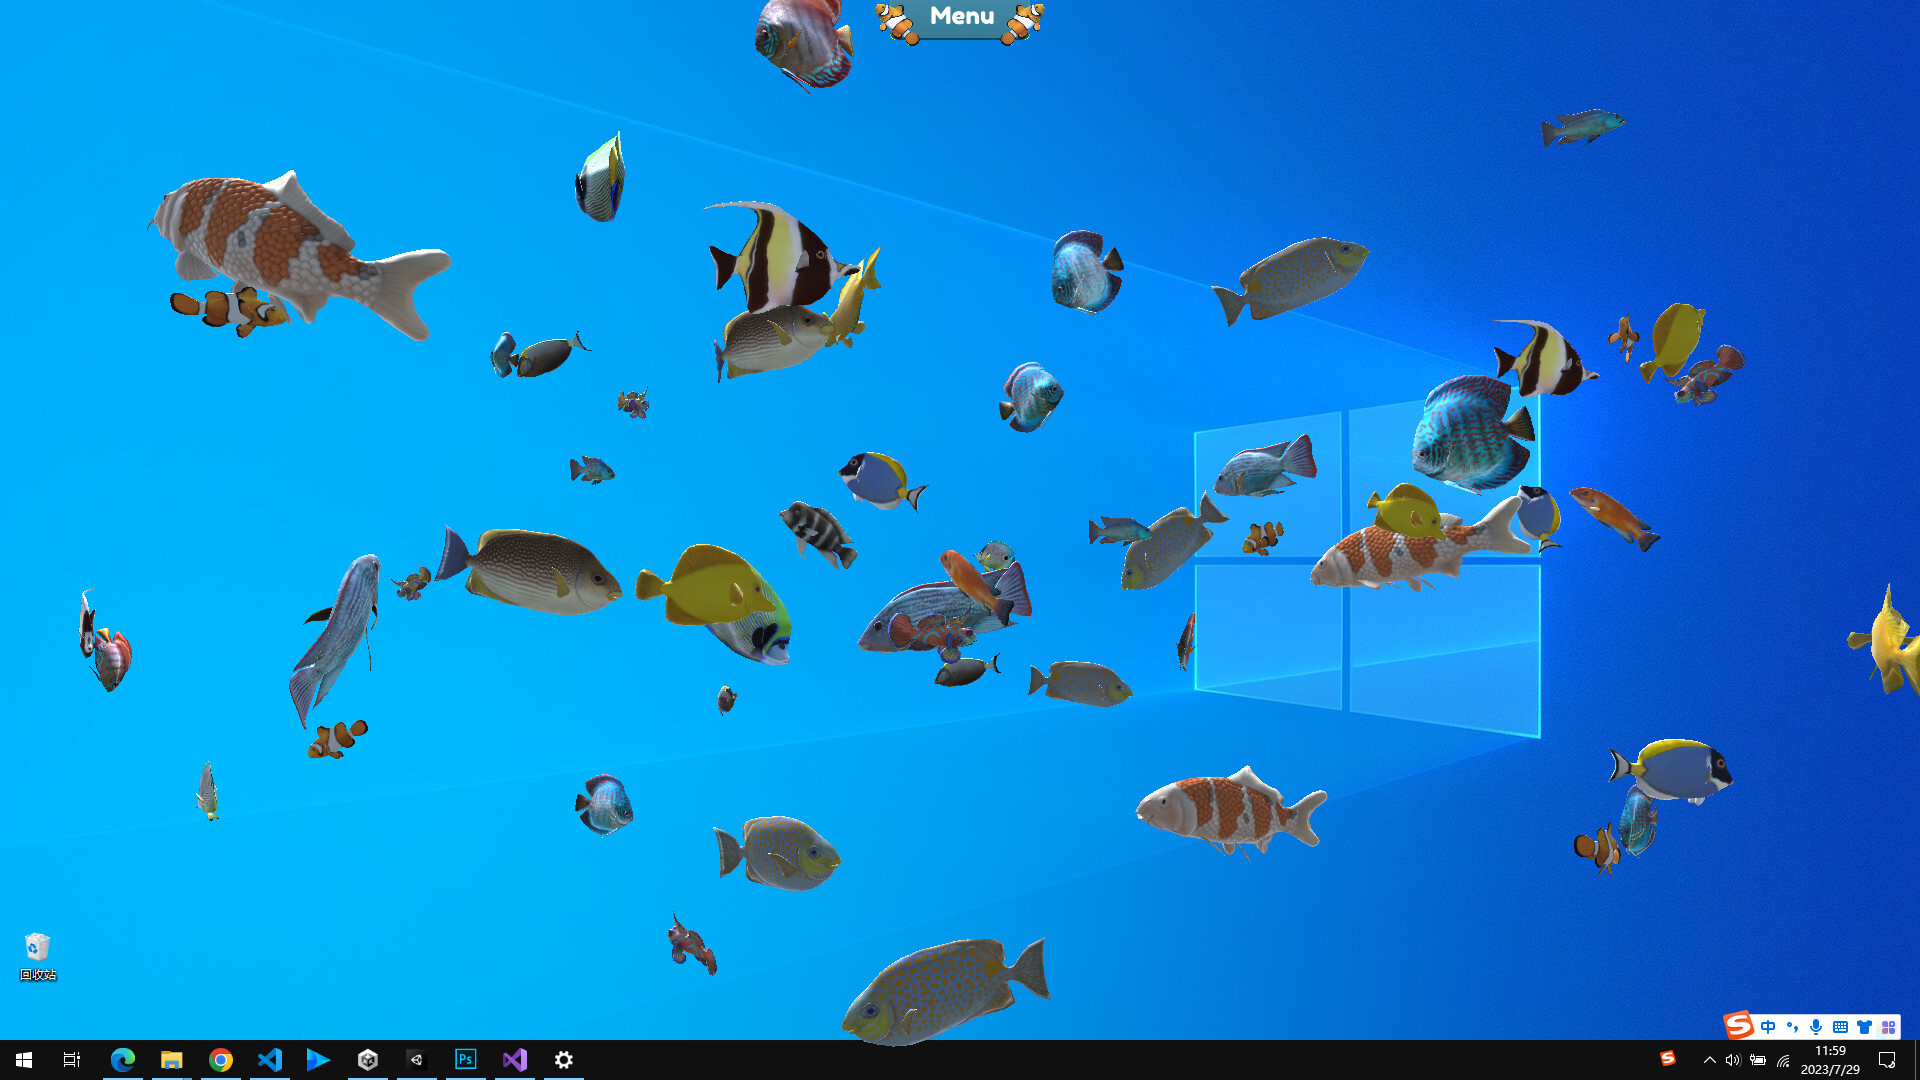
Task: Open Windows Settings via the gear icon
Action: coord(563,1059)
